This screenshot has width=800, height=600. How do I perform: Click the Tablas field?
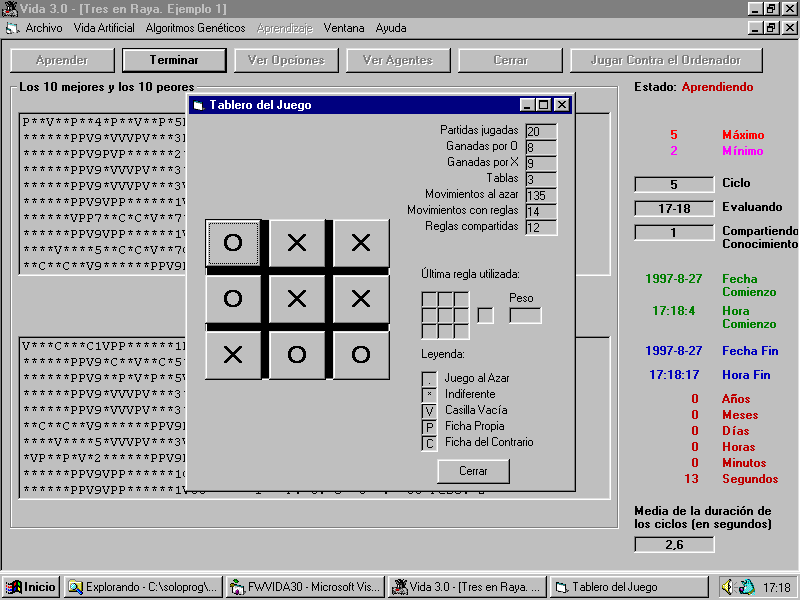point(541,179)
